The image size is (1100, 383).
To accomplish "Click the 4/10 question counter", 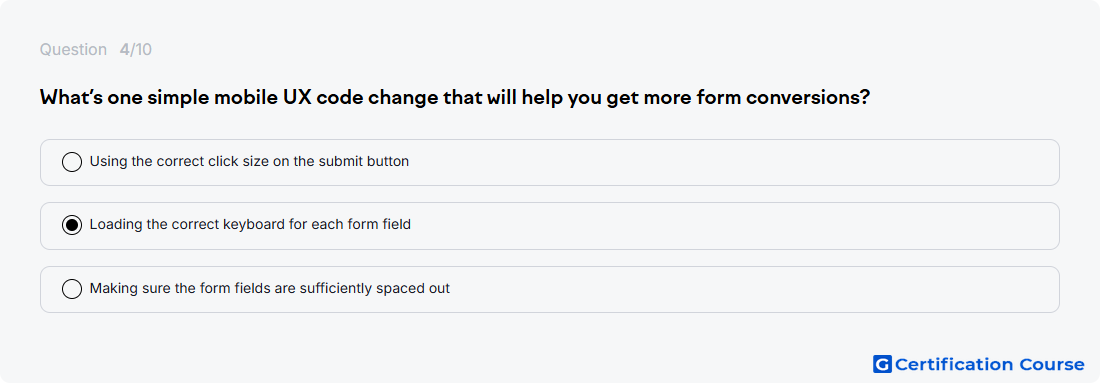I will [135, 50].
